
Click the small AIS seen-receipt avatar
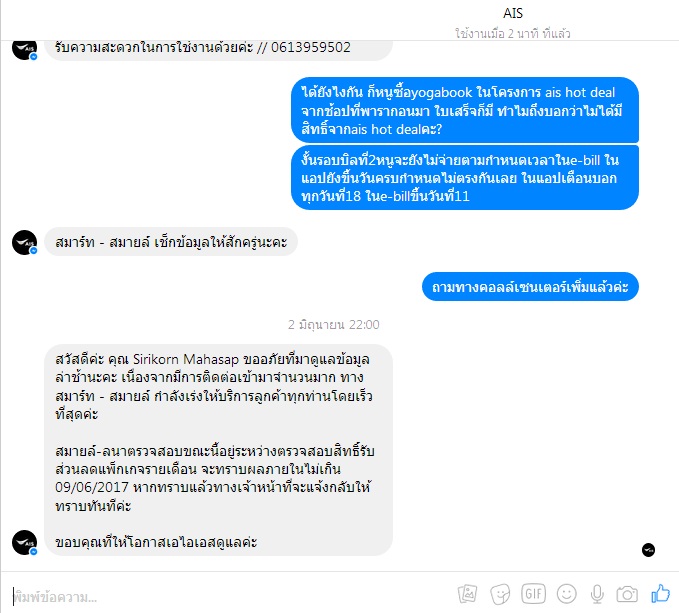tap(648, 550)
